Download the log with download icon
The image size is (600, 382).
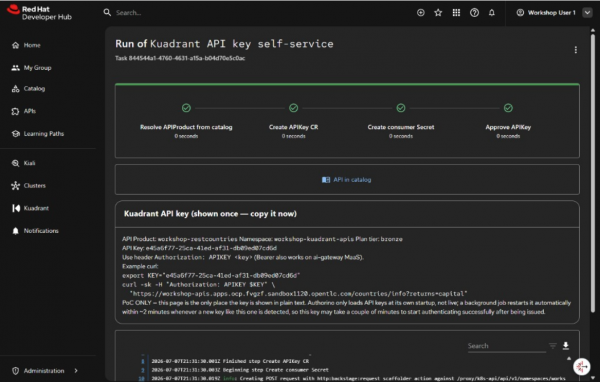click(566, 346)
